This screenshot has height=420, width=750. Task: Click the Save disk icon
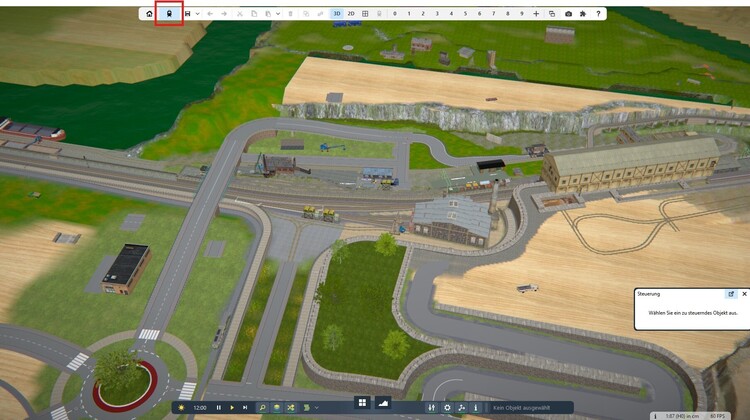(x=187, y=14)
